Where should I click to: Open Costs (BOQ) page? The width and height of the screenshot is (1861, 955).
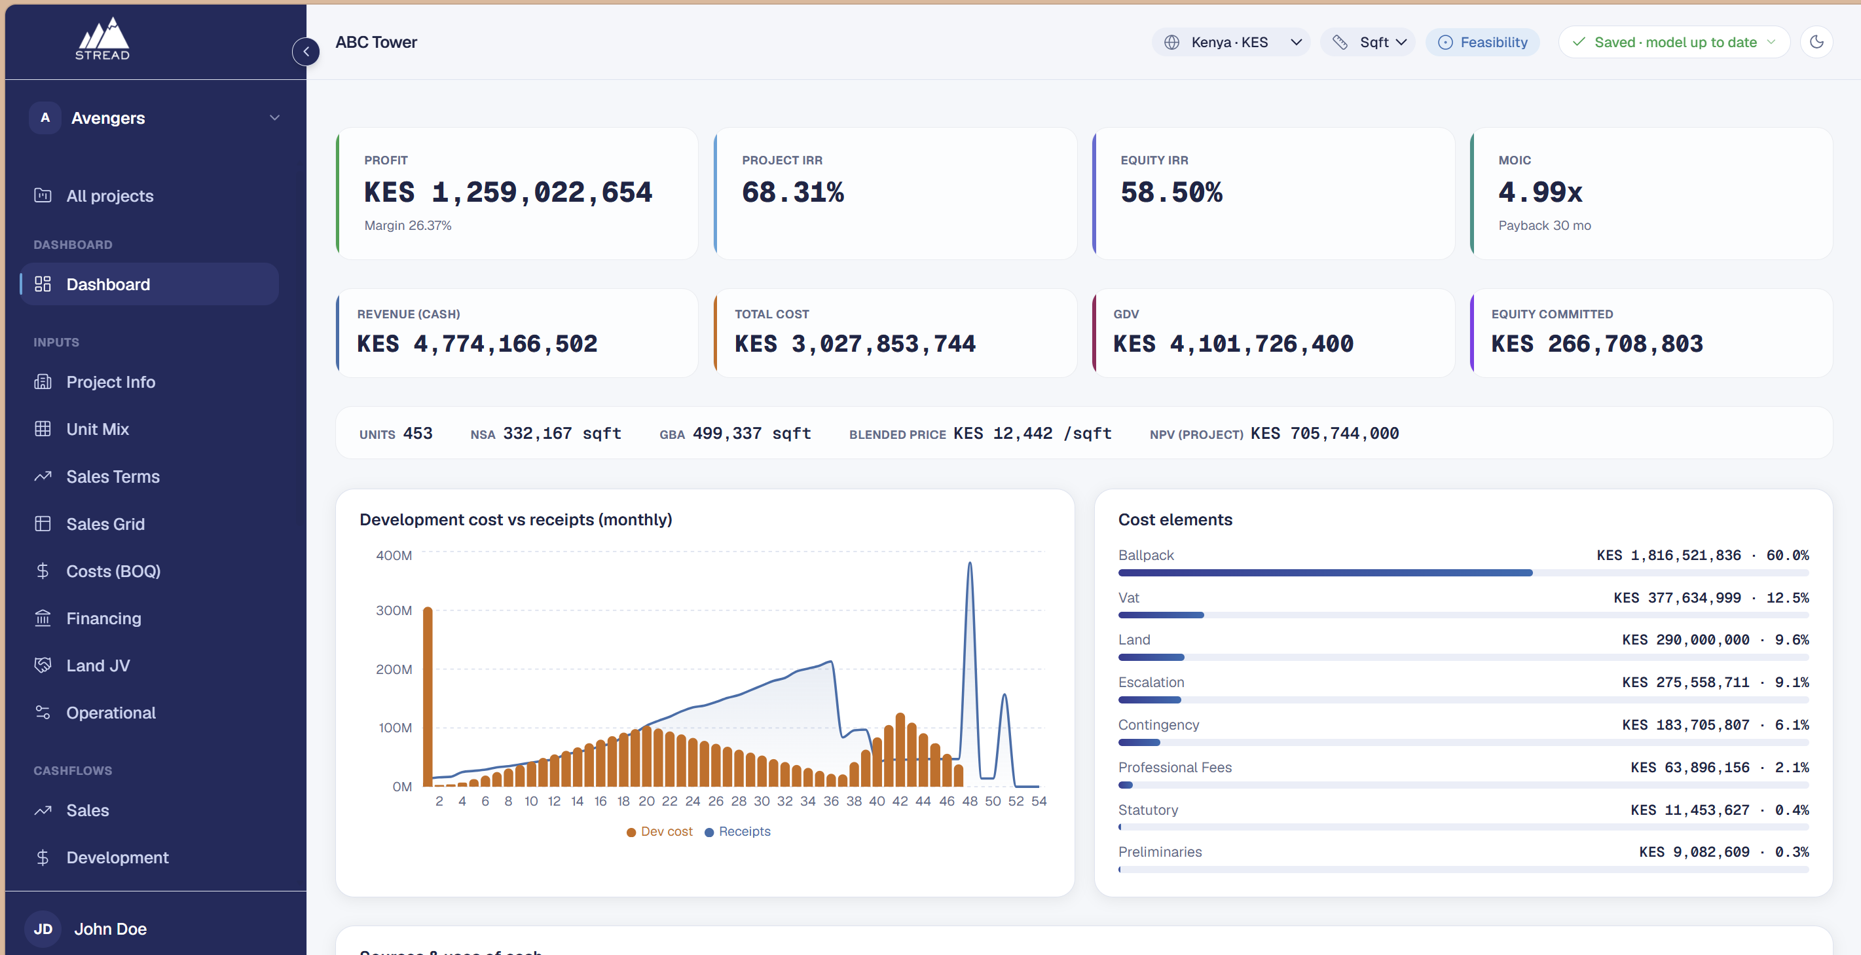pos(149,571)
